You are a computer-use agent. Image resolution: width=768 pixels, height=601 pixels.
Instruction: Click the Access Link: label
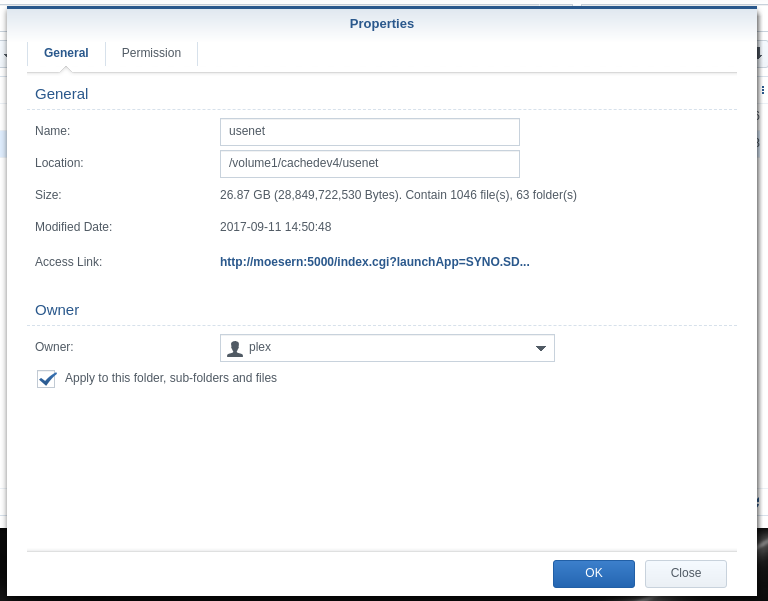(69, 262)
